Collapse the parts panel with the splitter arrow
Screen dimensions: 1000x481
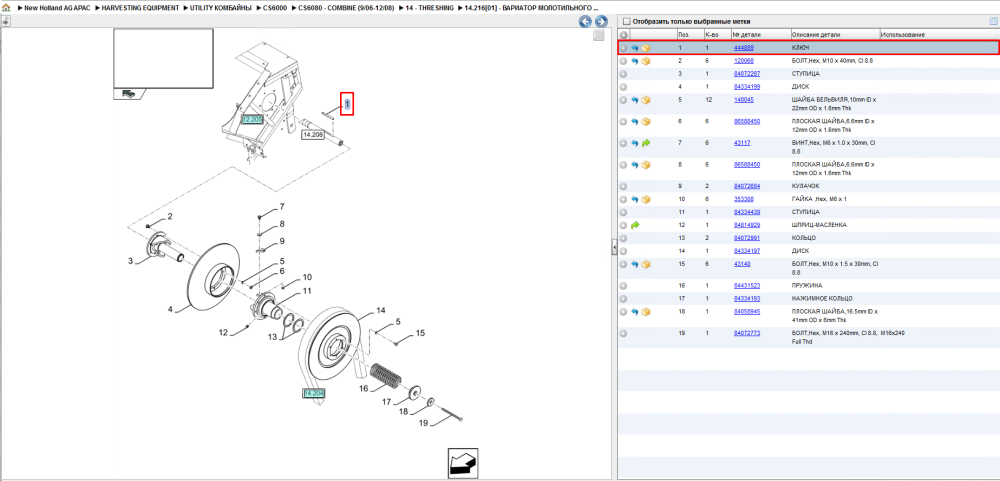tap(614, 246)
